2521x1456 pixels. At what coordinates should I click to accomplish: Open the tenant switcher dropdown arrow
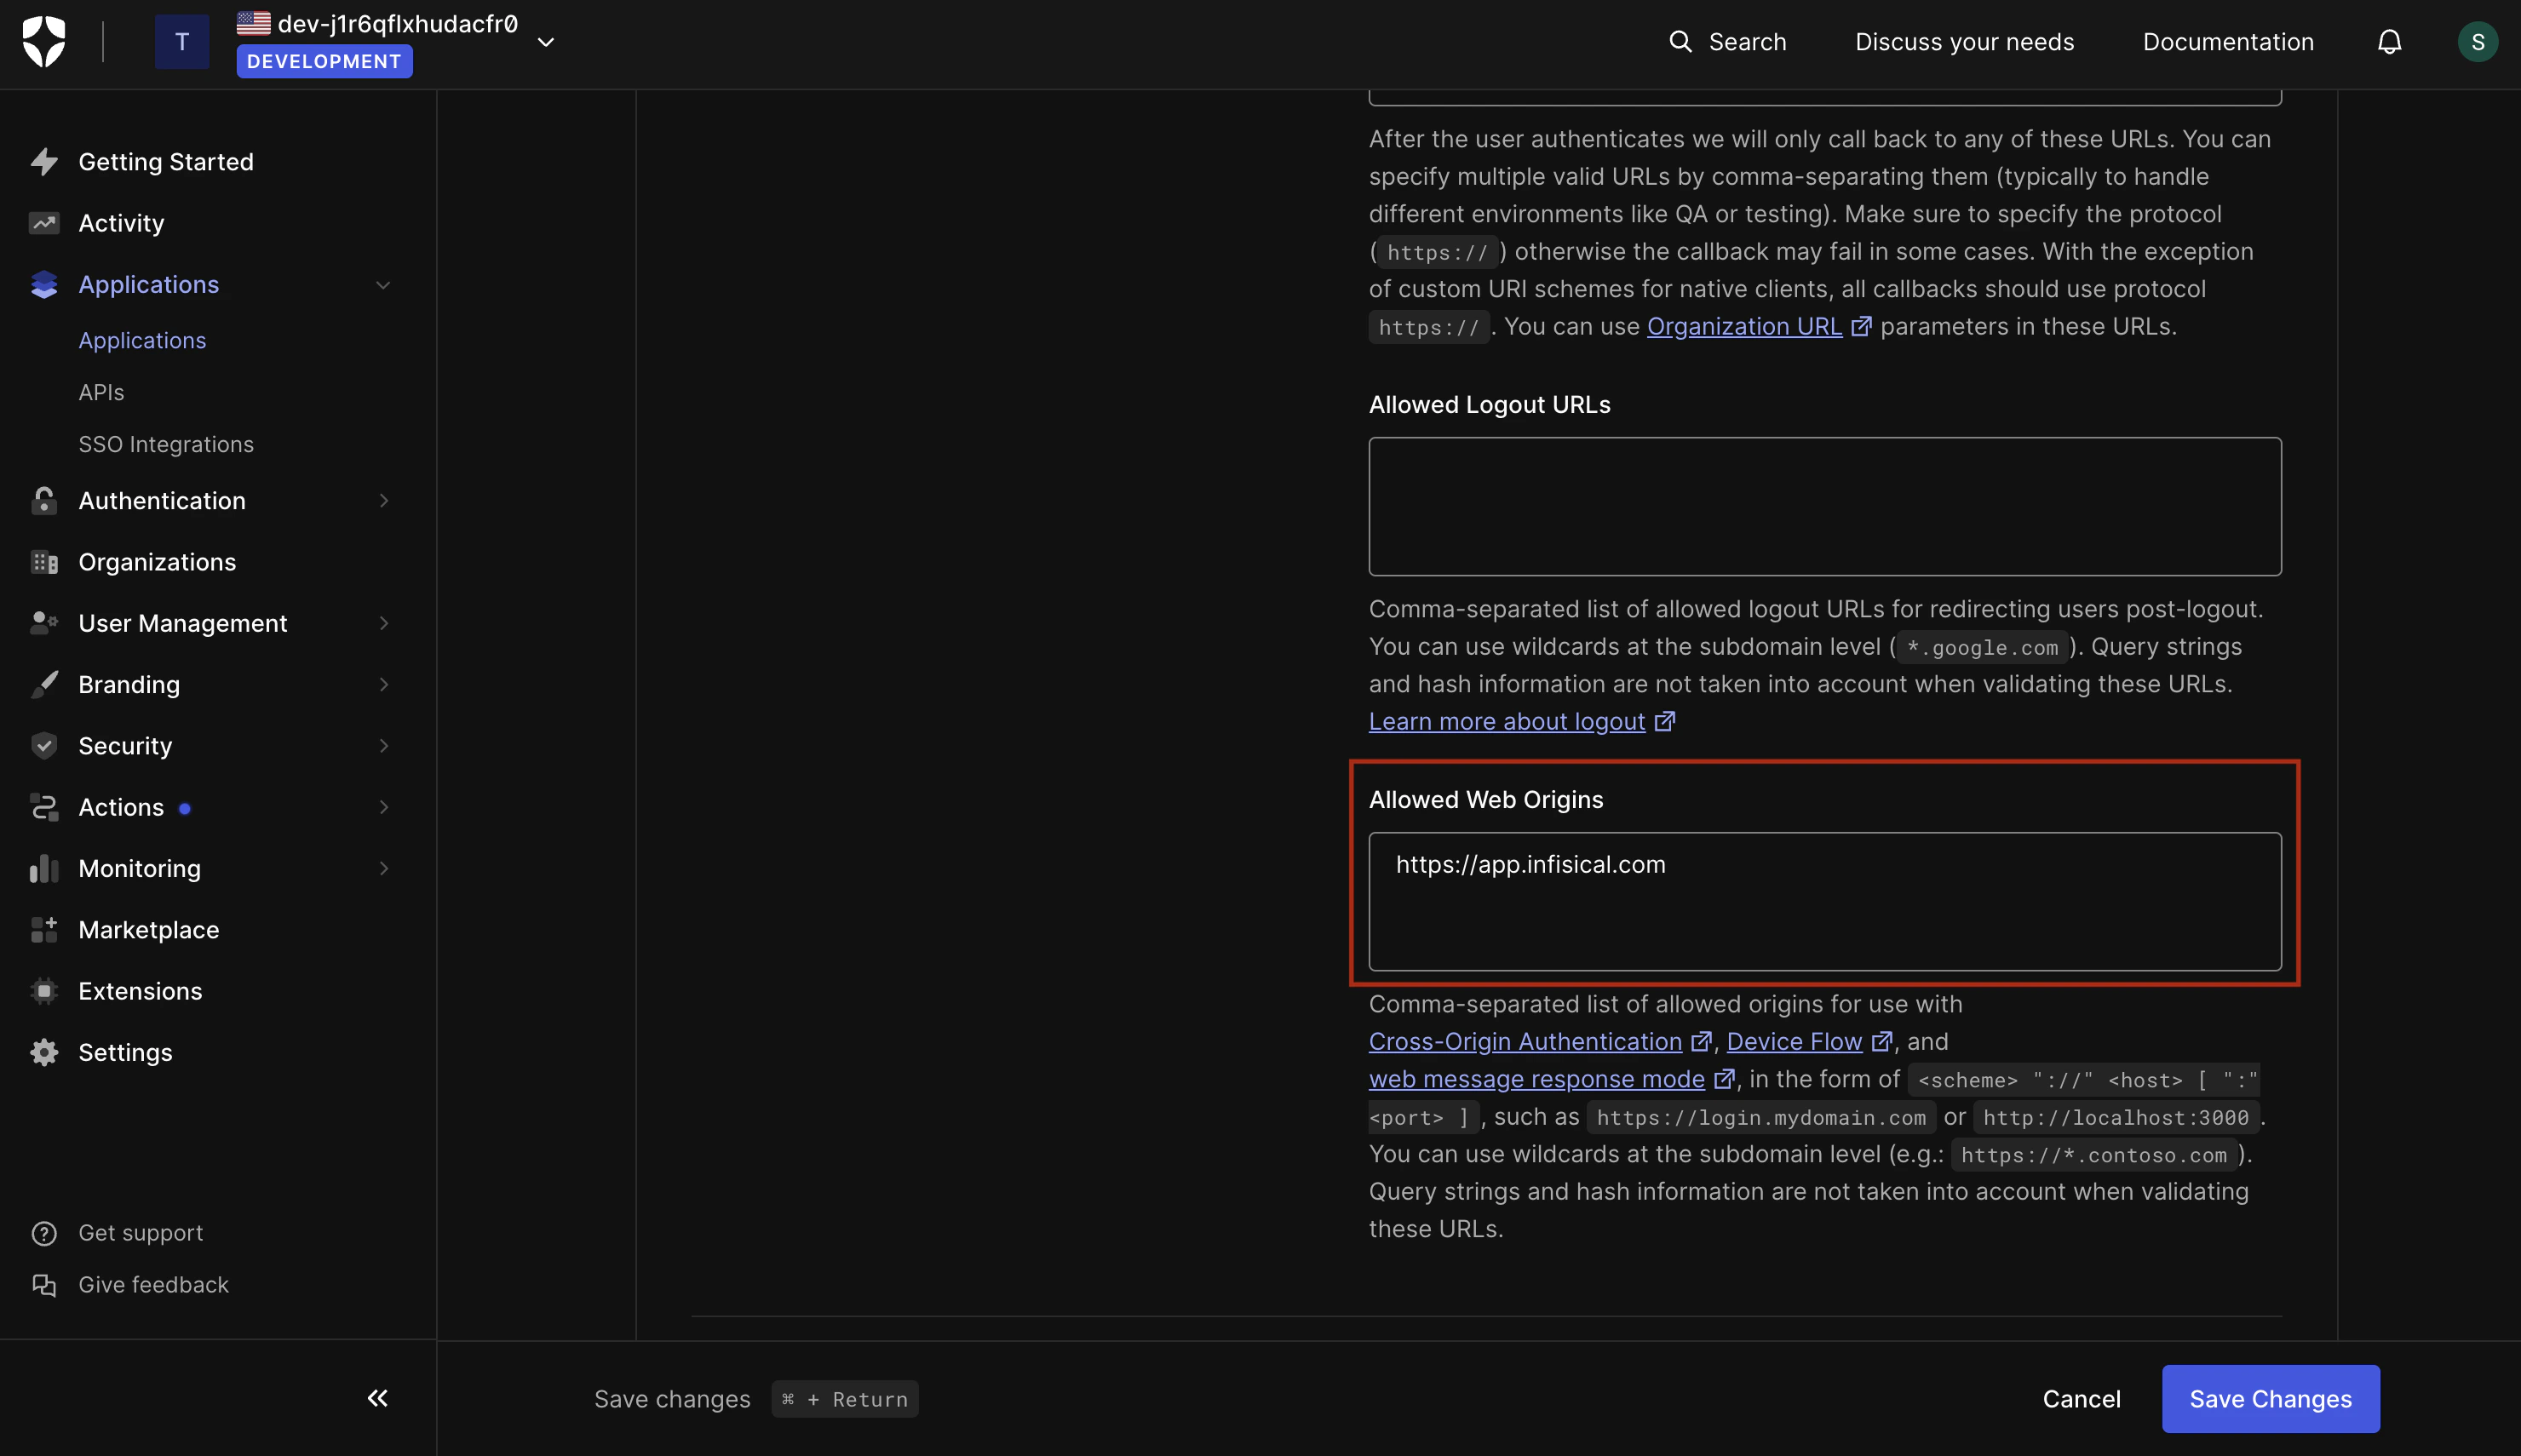click(x=546, y=42)
